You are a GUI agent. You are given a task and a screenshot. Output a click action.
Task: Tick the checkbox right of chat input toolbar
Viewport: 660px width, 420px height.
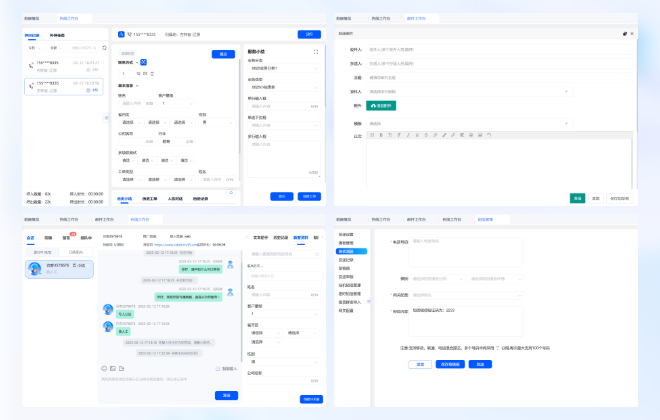coord(217,368)
